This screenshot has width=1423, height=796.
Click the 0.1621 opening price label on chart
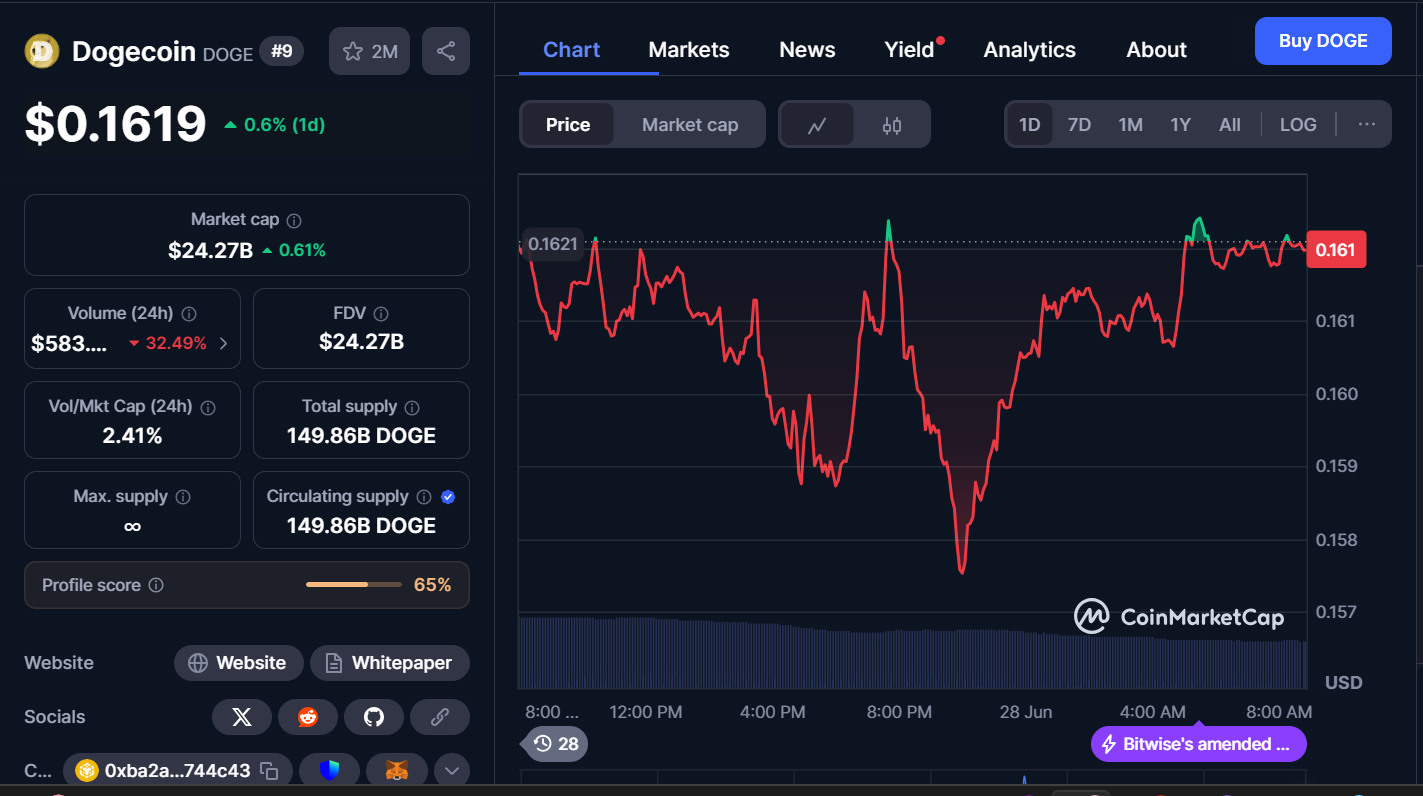click(x=553, y=244)
